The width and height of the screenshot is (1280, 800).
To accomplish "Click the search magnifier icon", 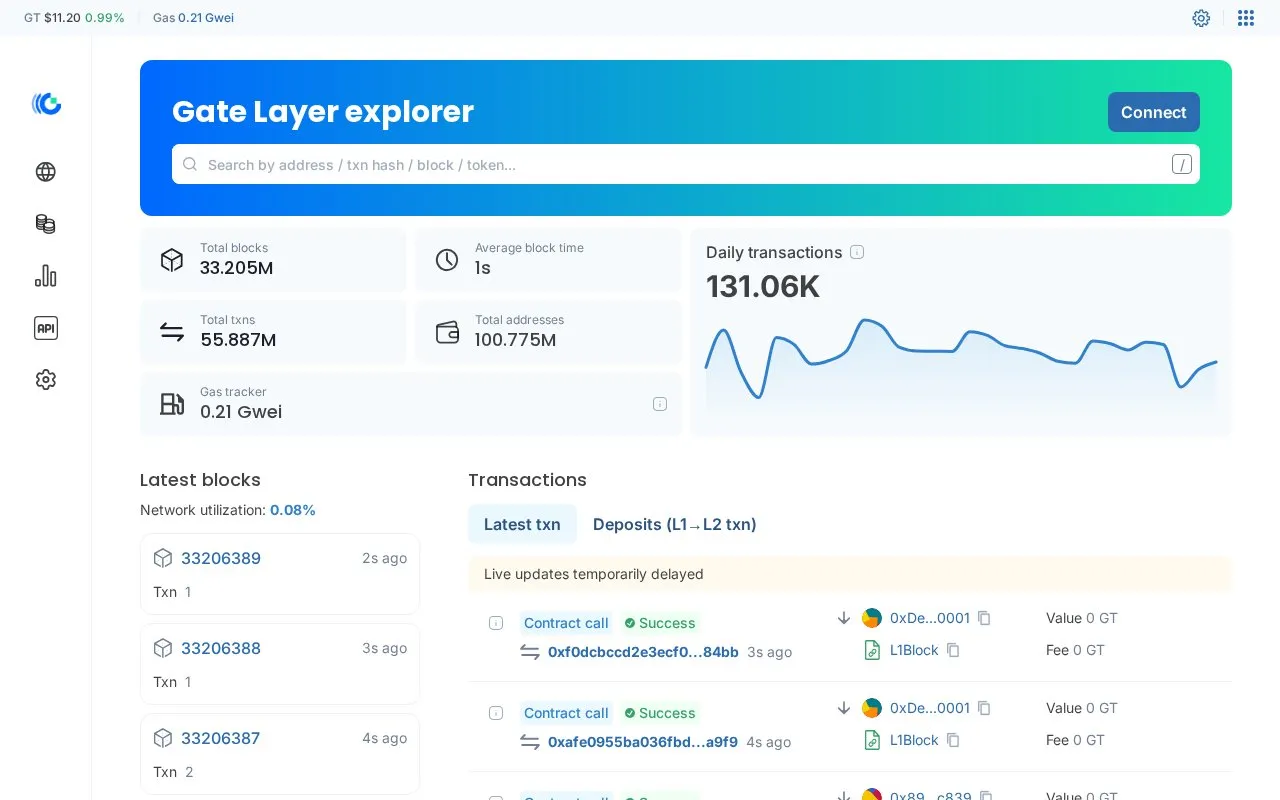I will click(x=190, y=164).
